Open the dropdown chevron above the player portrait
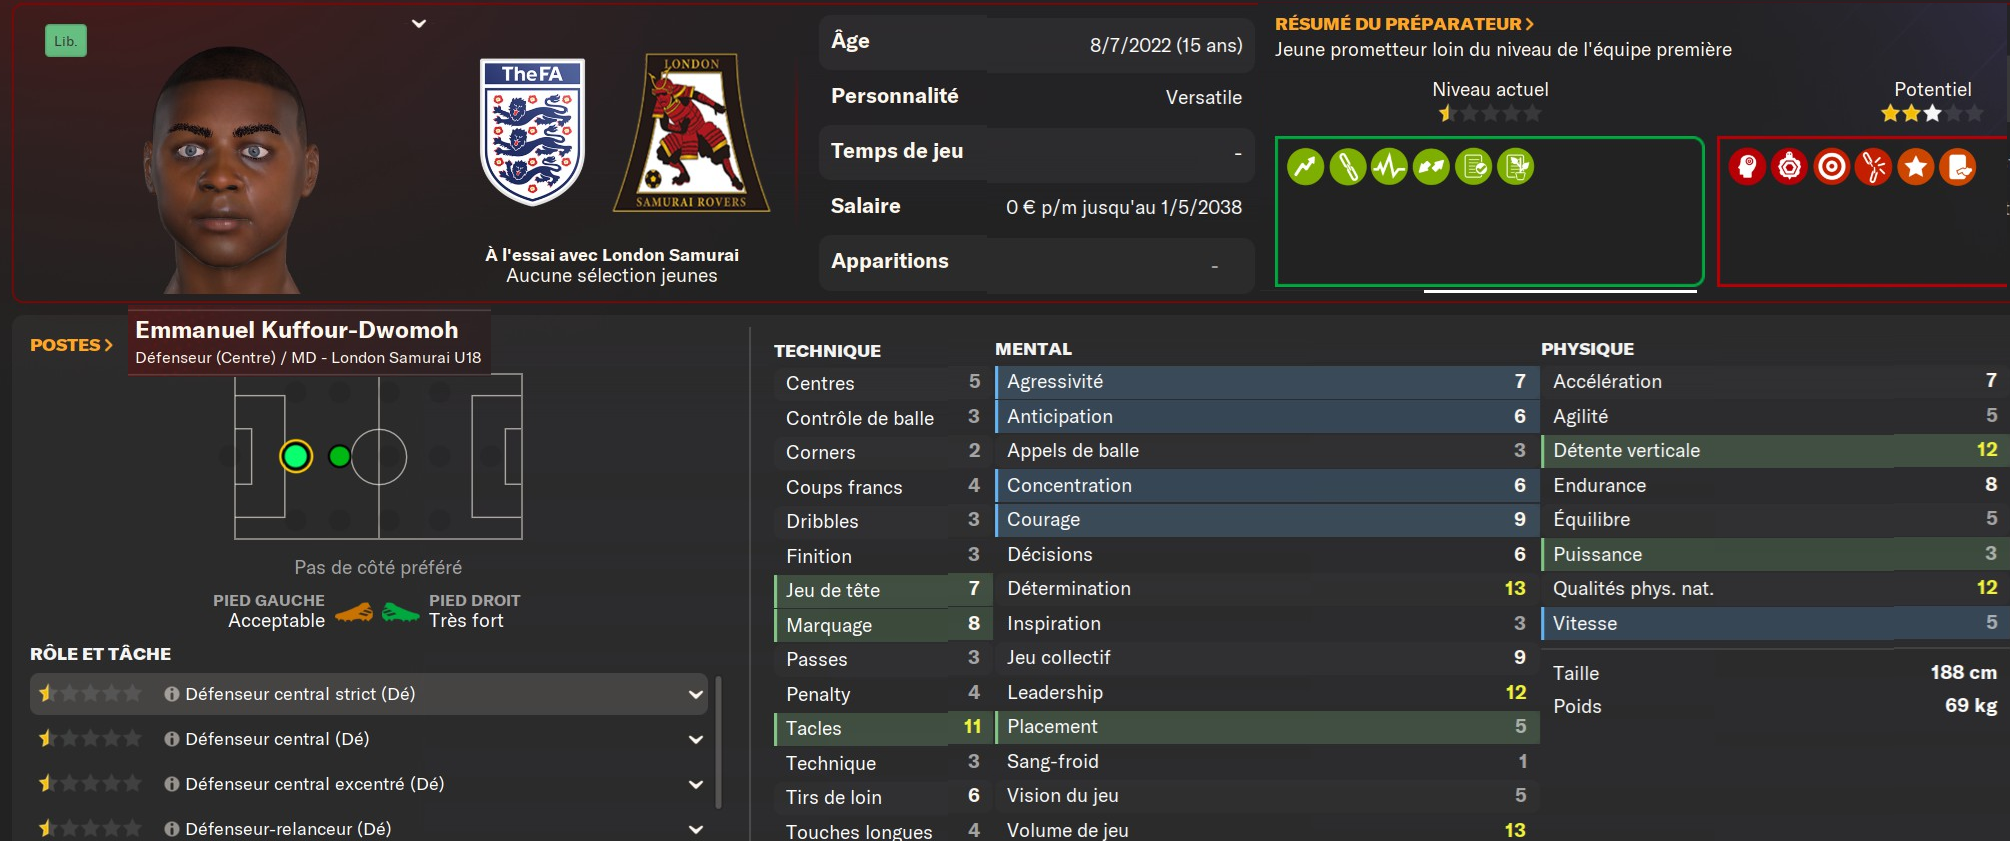 pyautogui.click(x=419, y=24)
